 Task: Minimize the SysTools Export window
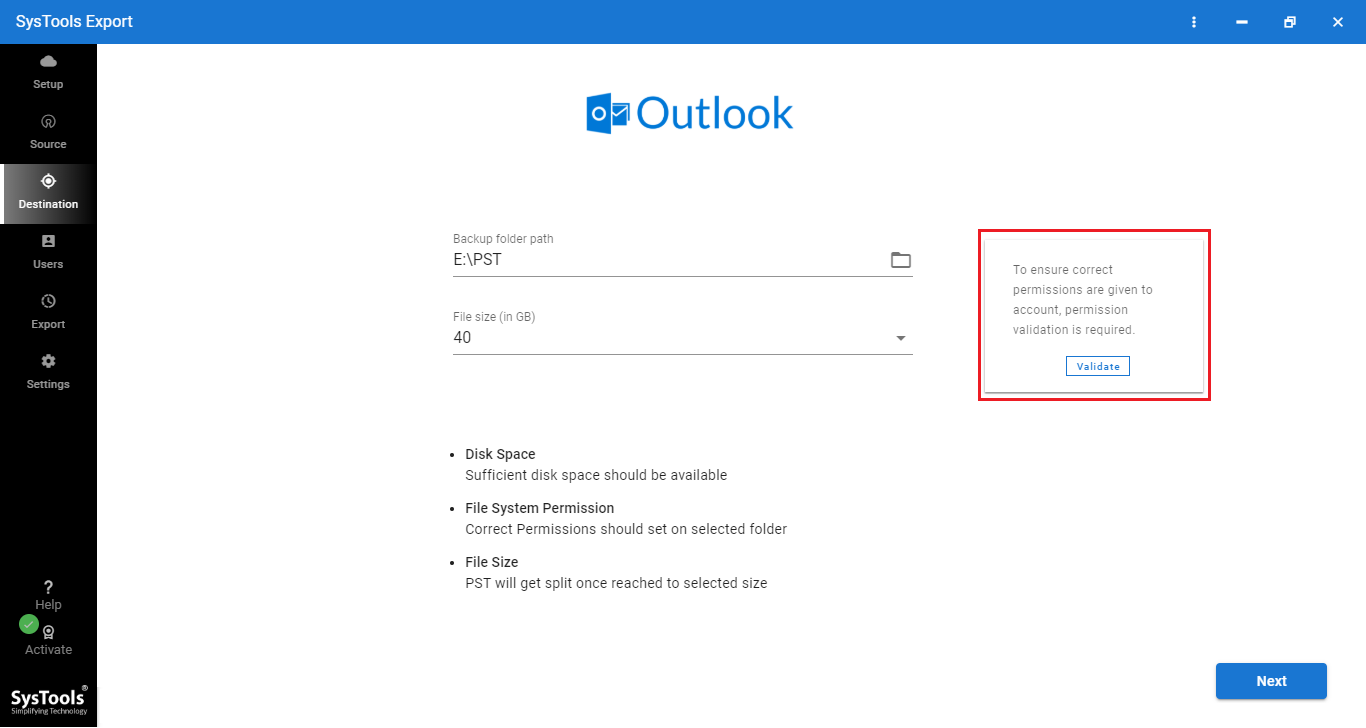pyautogui.click(x=1242, y=22)
